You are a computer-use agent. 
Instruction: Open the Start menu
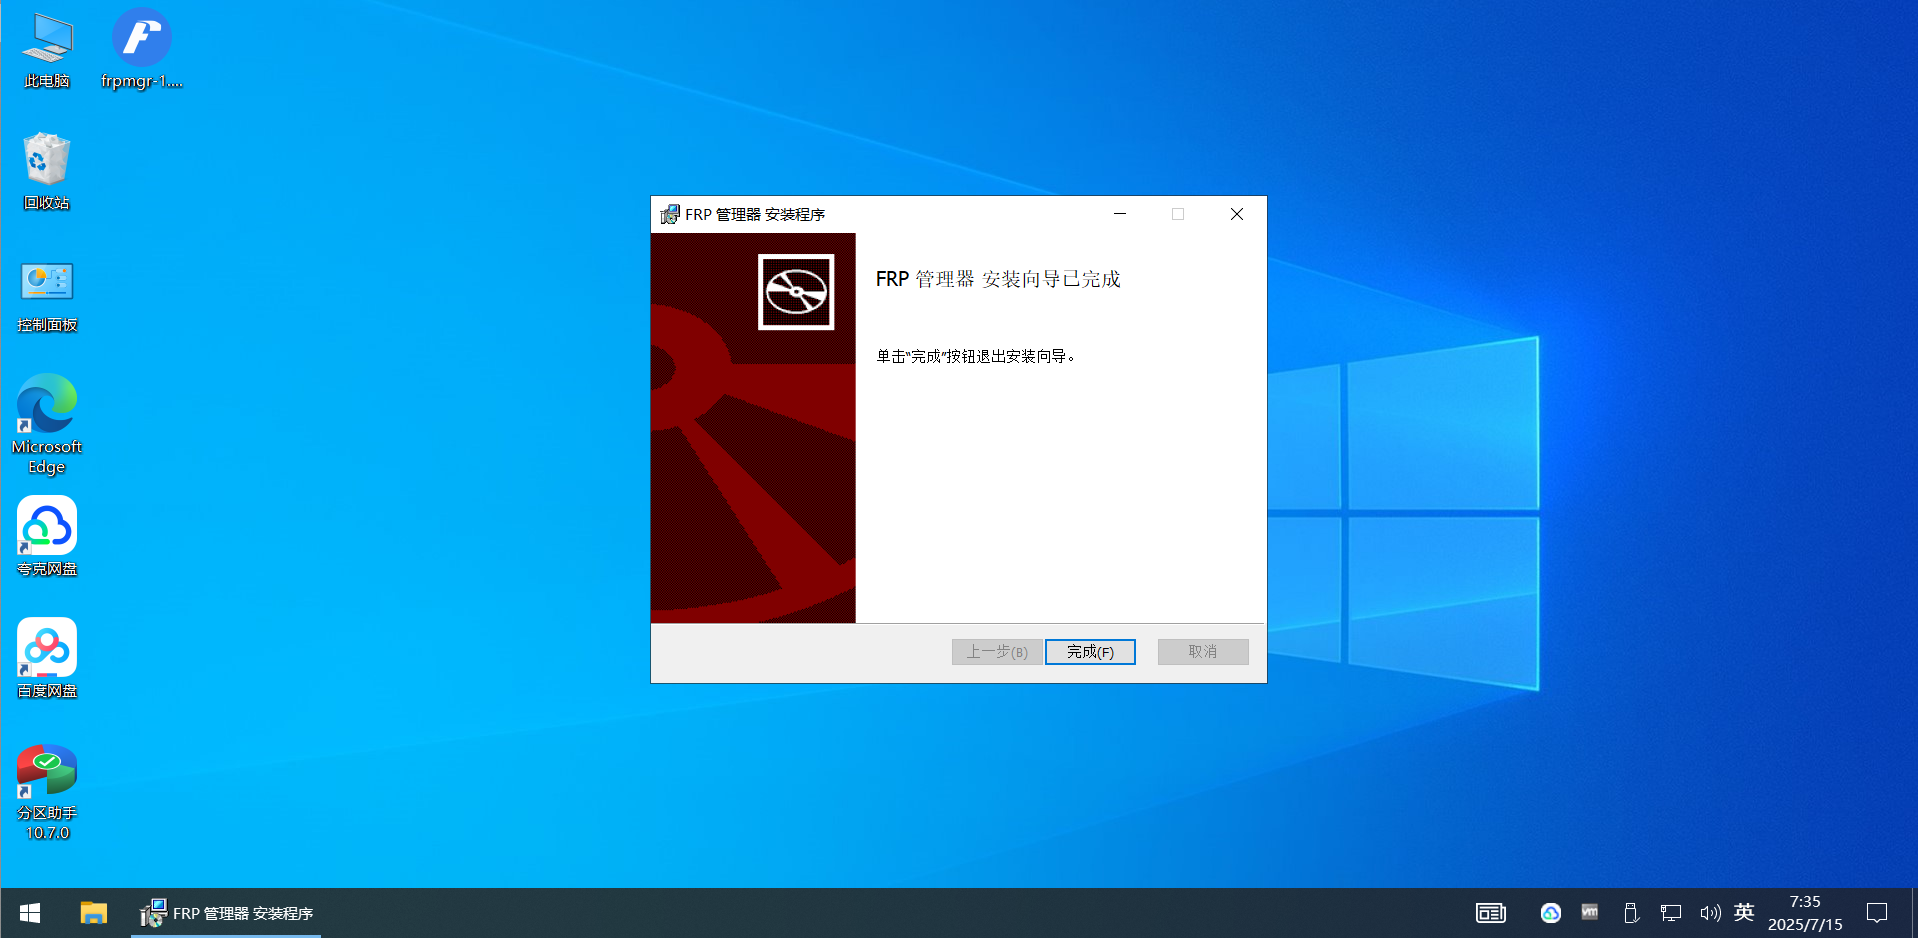(29, 913)
